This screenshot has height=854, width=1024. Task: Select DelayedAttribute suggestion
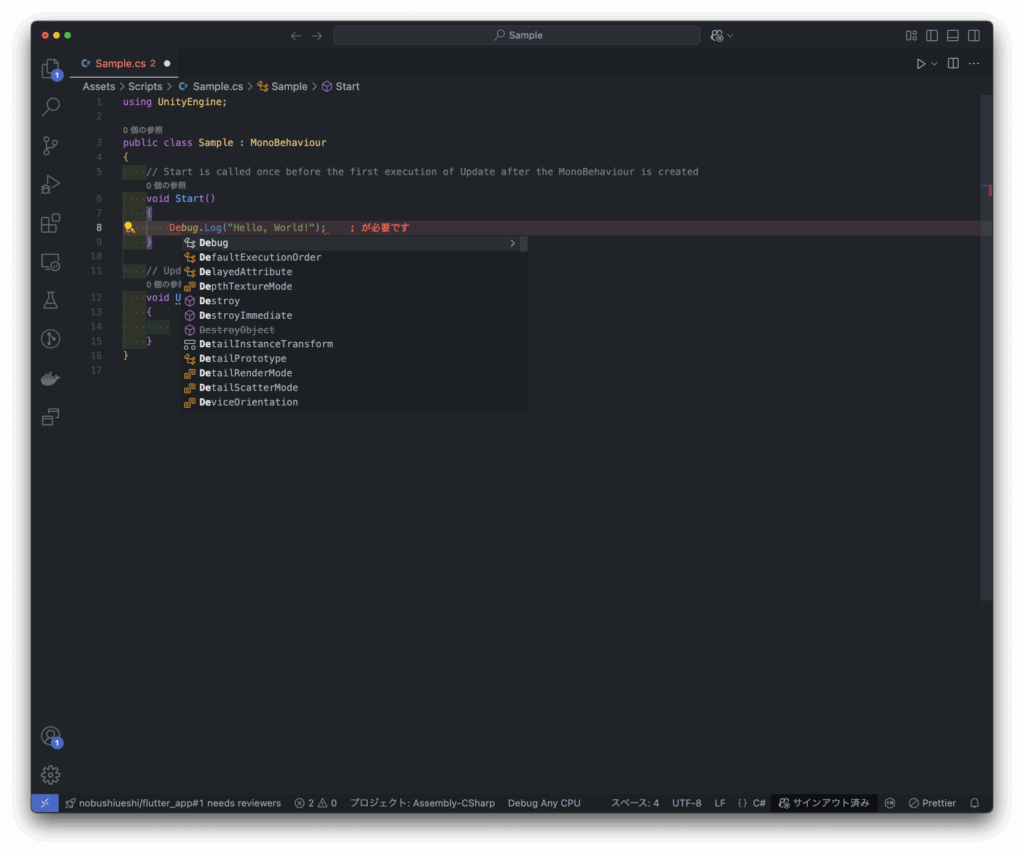355,272
